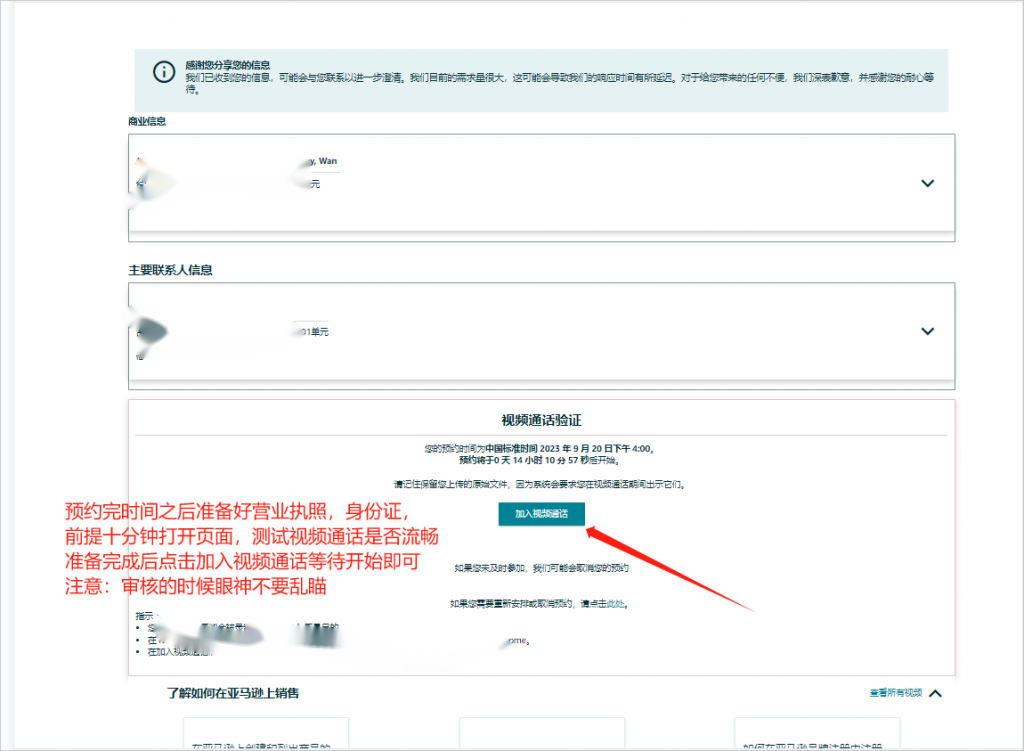This screenshot has height=751, width=1024.
Task: Click the 商业信息 section label
Action: pyautogui.click(x=147, y=121)
